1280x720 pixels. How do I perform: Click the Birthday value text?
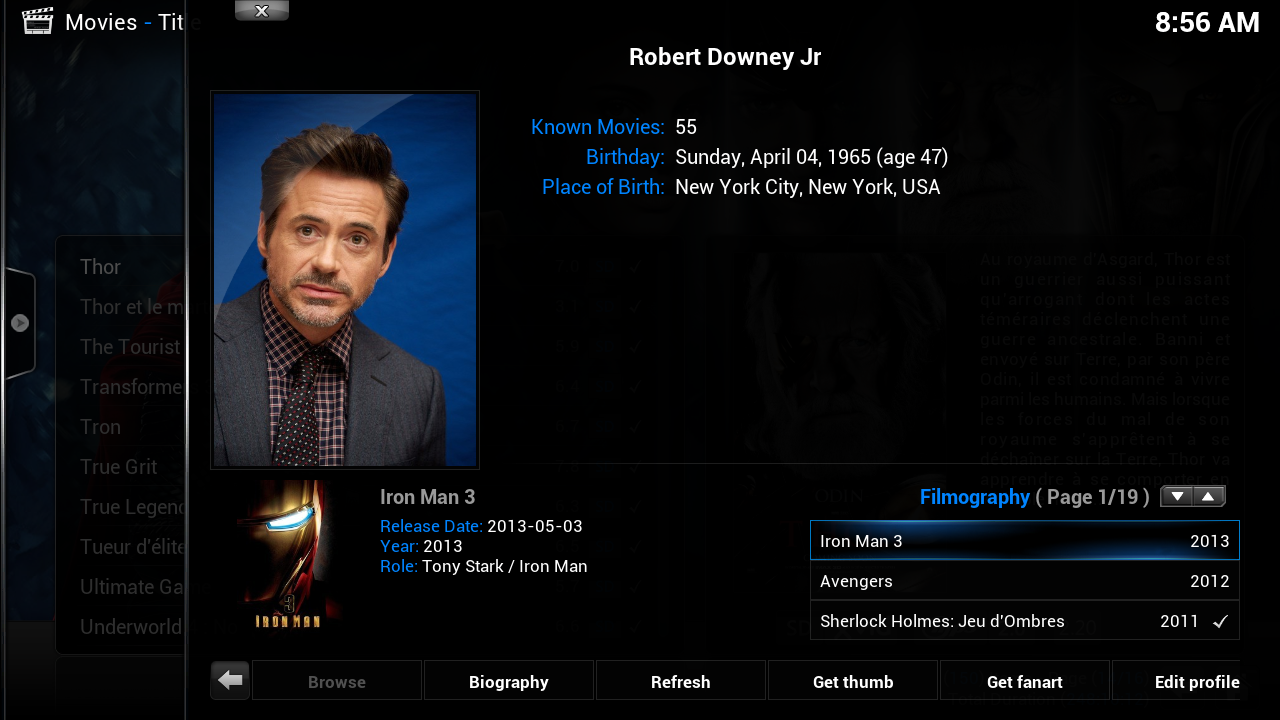(812, 157)
